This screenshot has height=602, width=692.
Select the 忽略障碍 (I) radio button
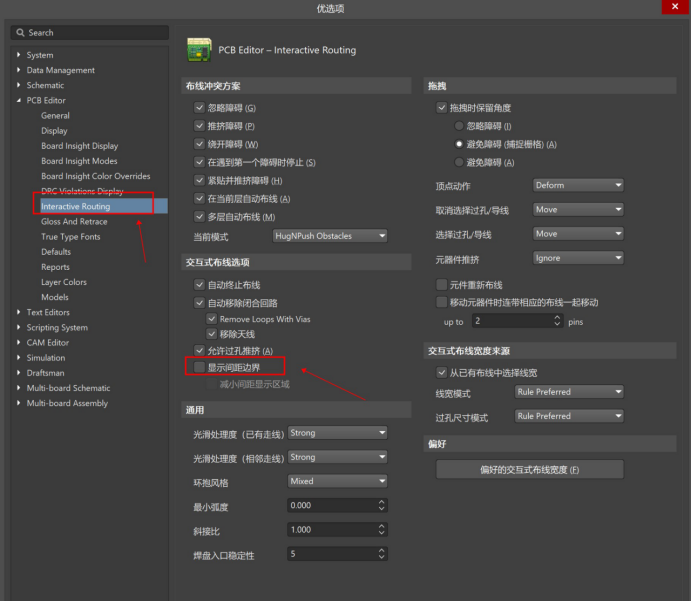(459, 126)
